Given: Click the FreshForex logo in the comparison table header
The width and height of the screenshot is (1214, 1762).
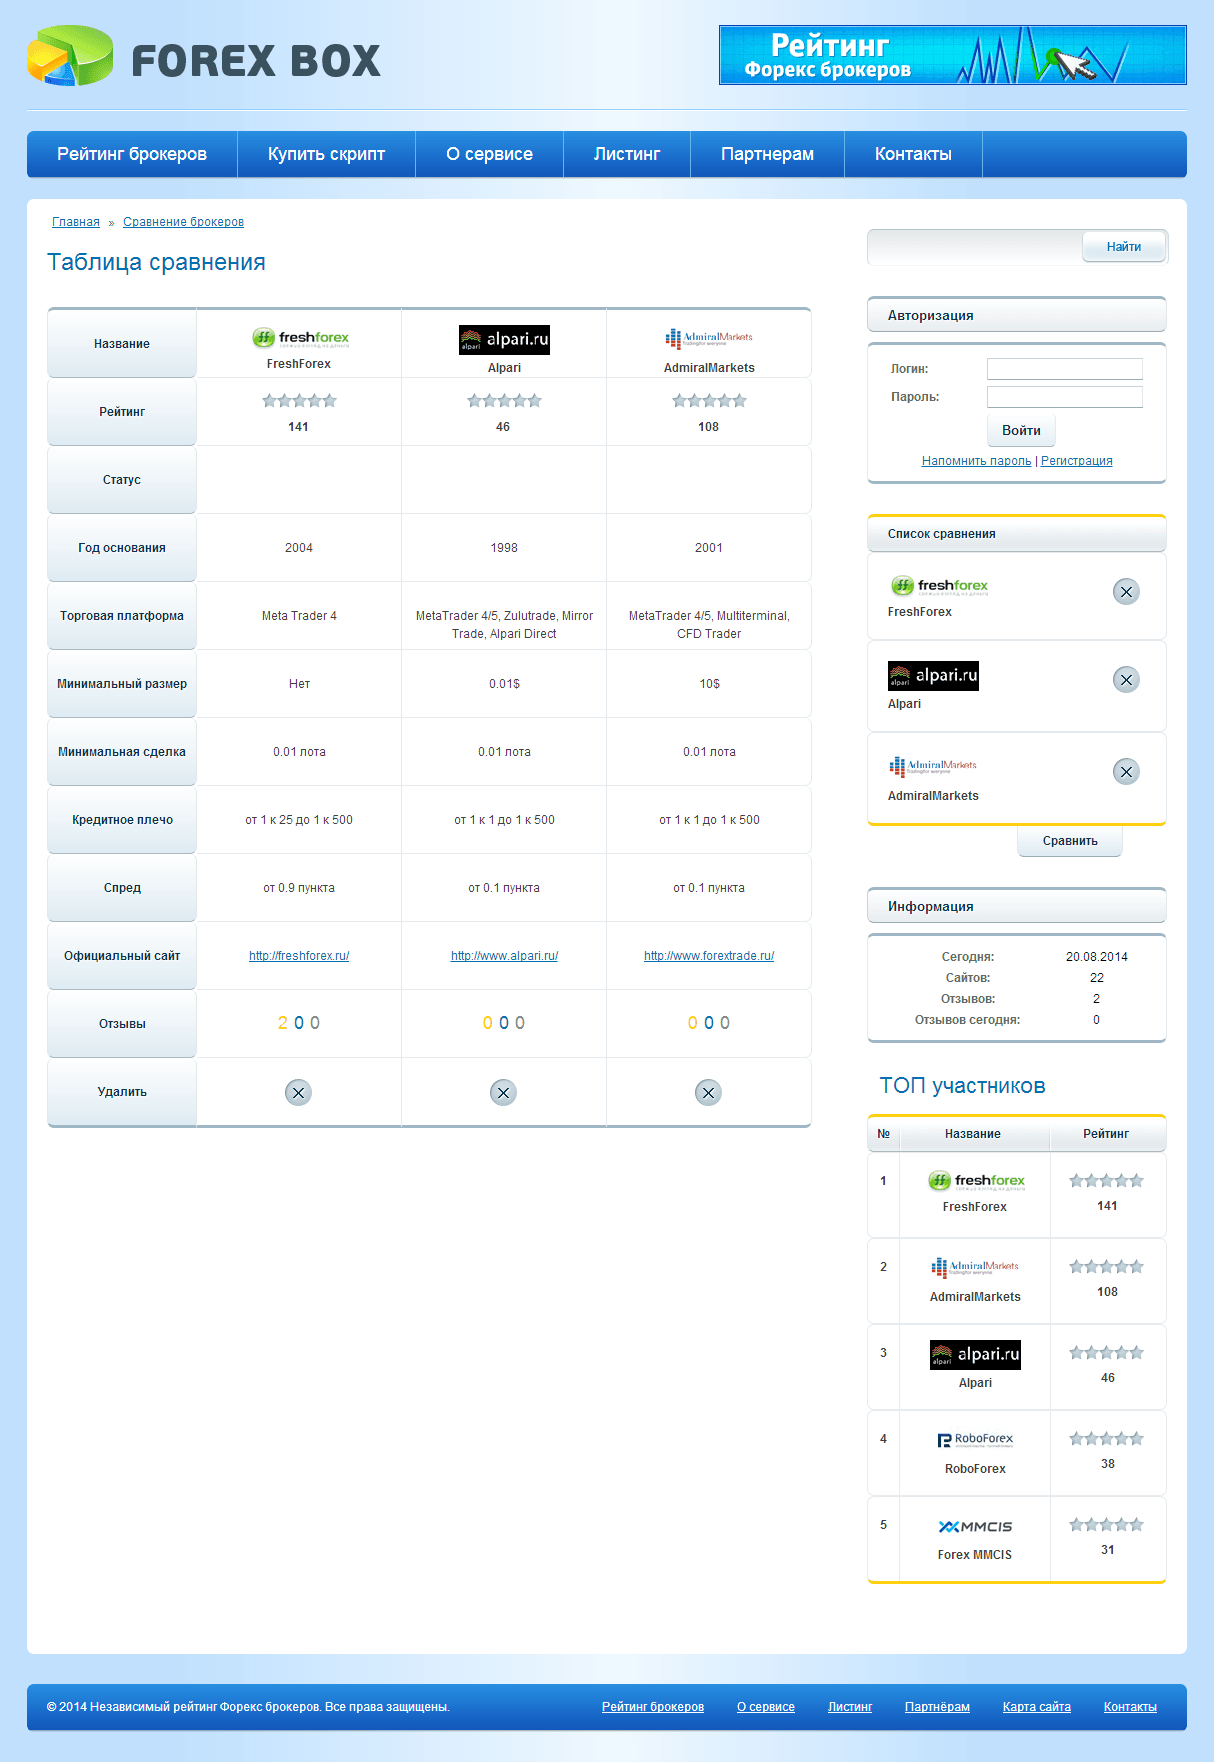Looking at the screenshot, I should [x=300, y=338].
